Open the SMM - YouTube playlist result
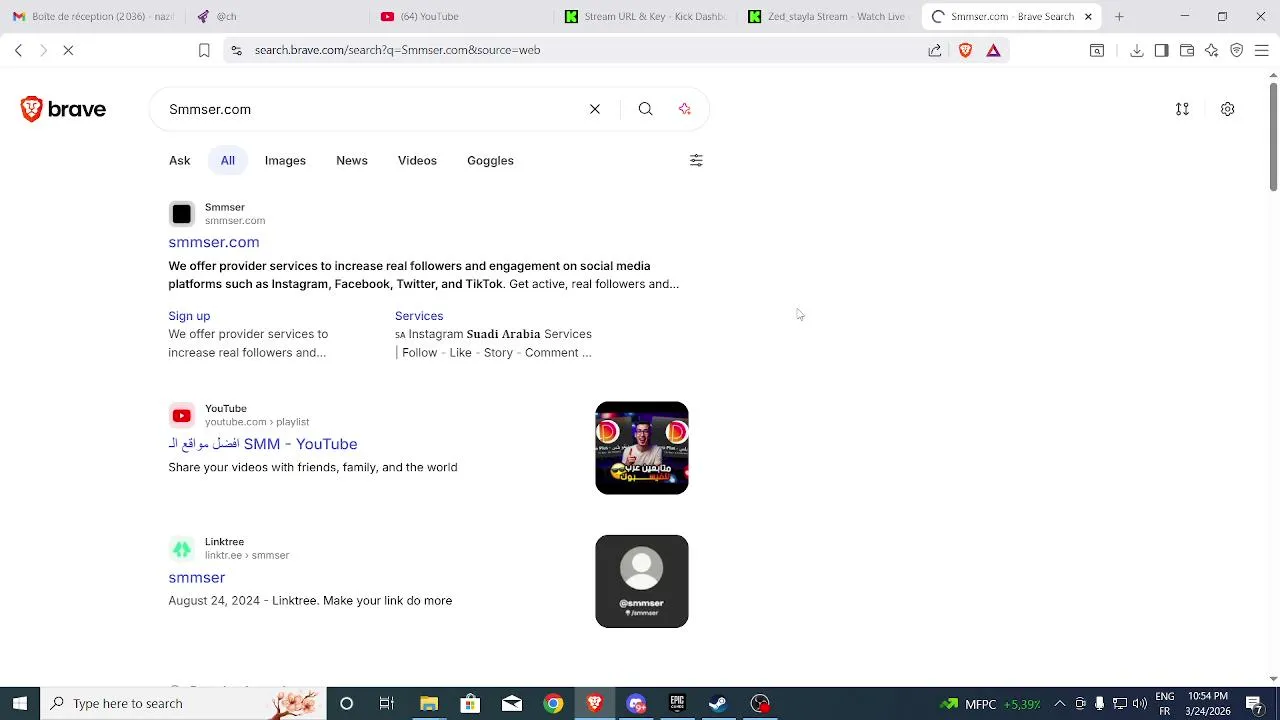This screenshot has height=720, width=1280. (x=263, y=444)
